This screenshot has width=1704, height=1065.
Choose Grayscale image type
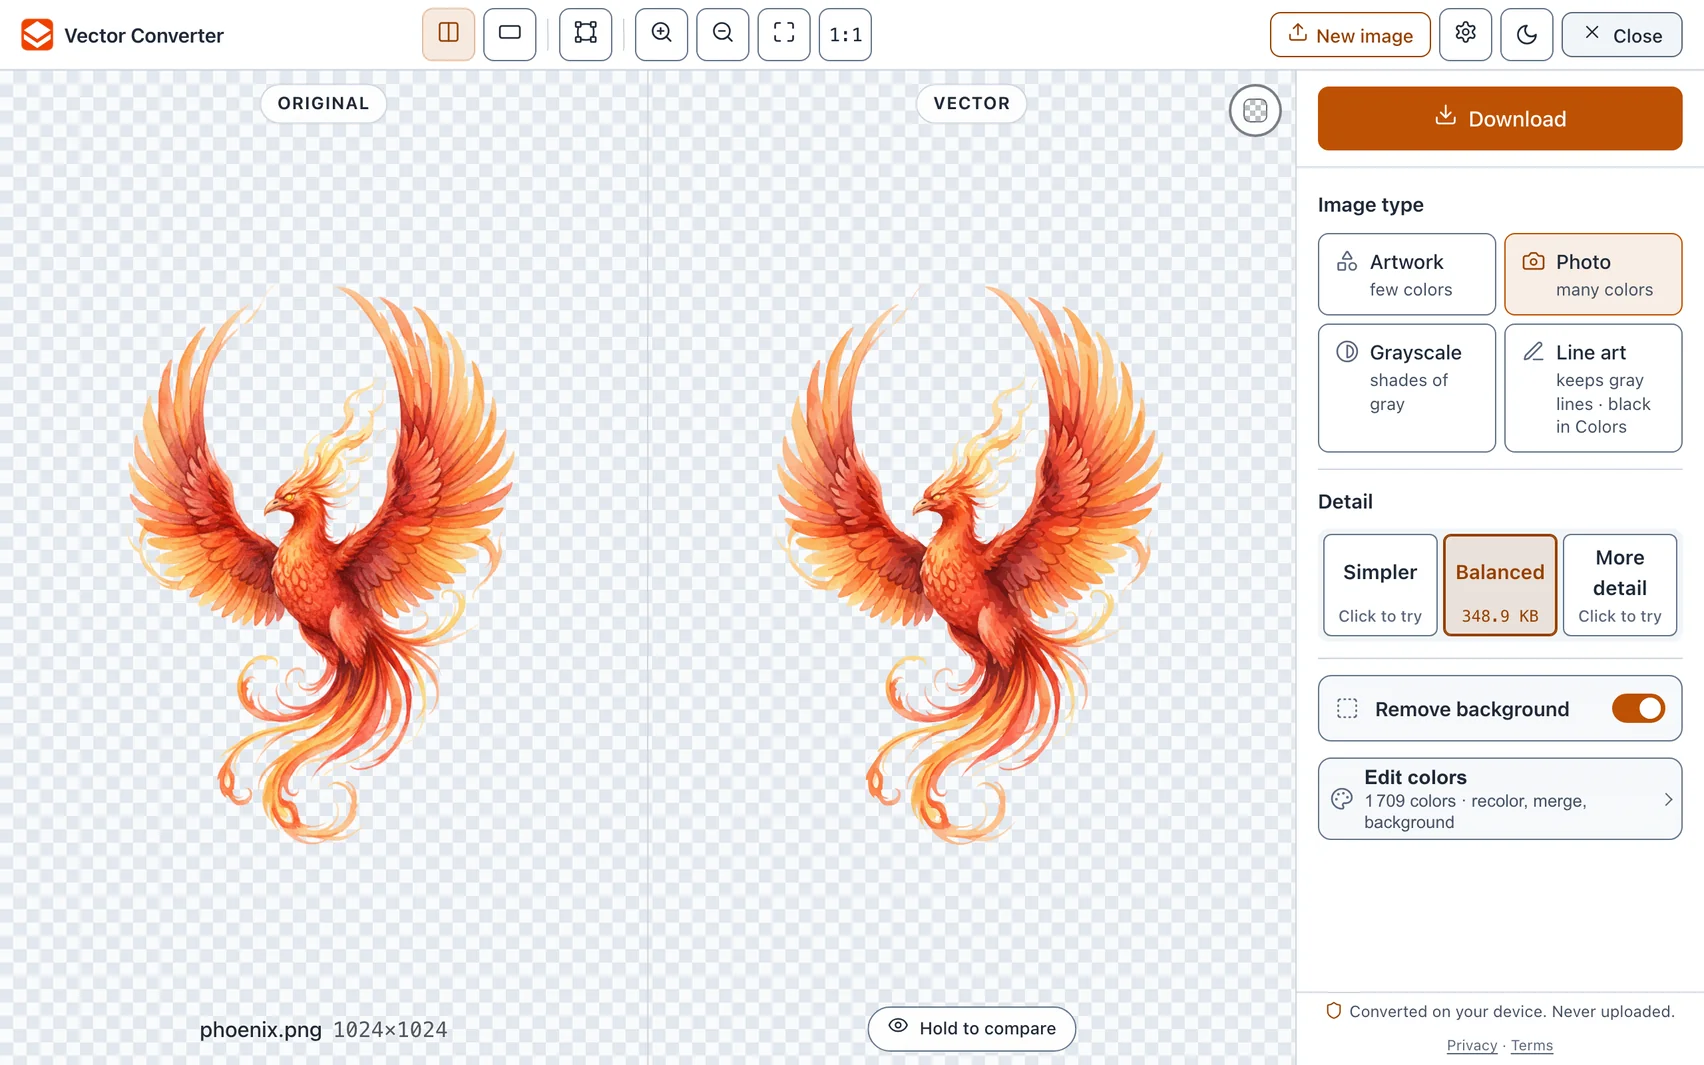pos(1407,388)
